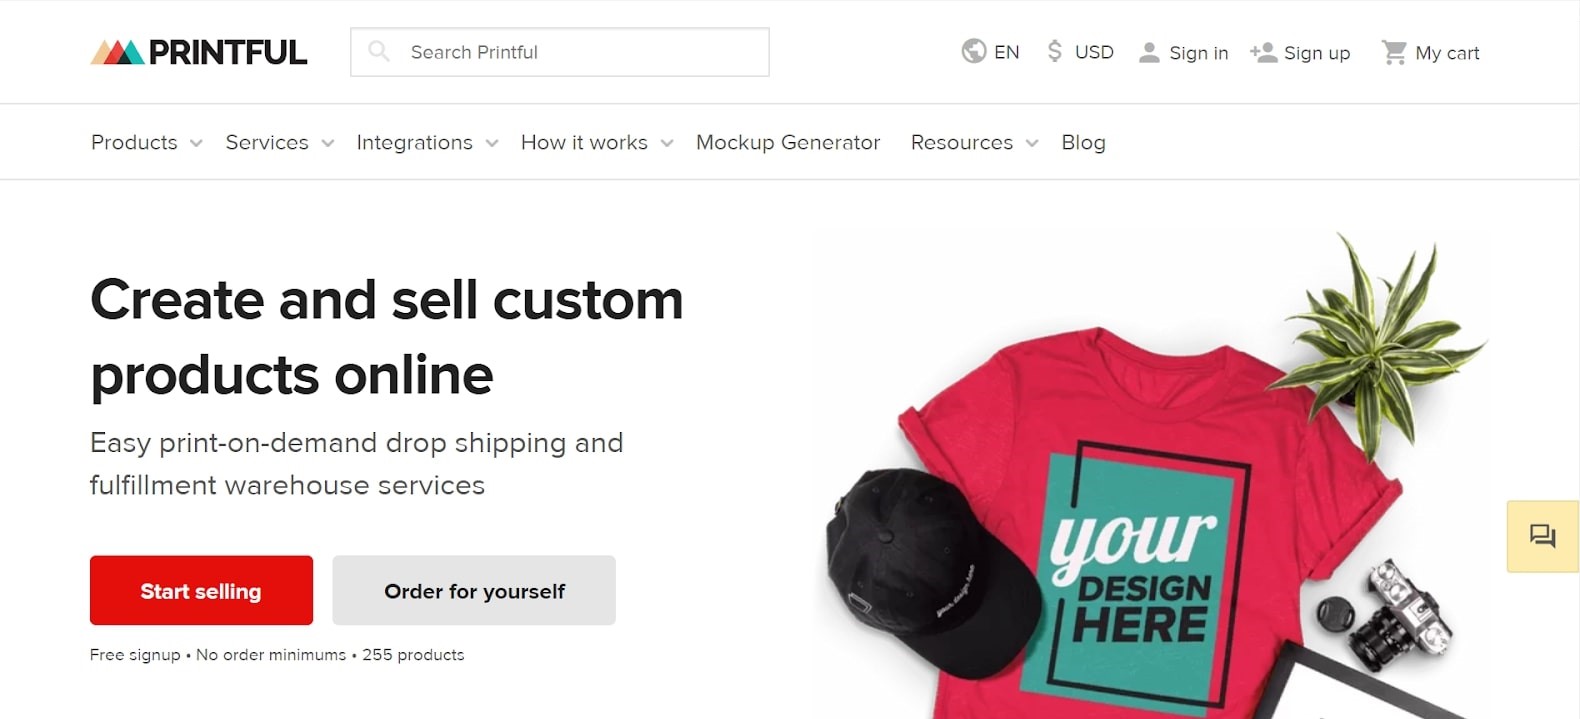Click the dollar currency icon
The image size is (1580, 719).
1054,51
